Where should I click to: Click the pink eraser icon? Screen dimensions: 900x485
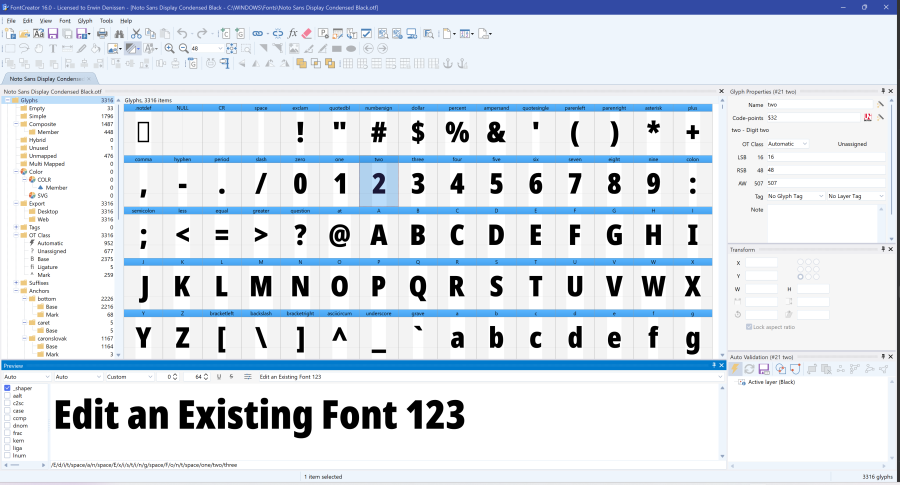click(307, 34)
